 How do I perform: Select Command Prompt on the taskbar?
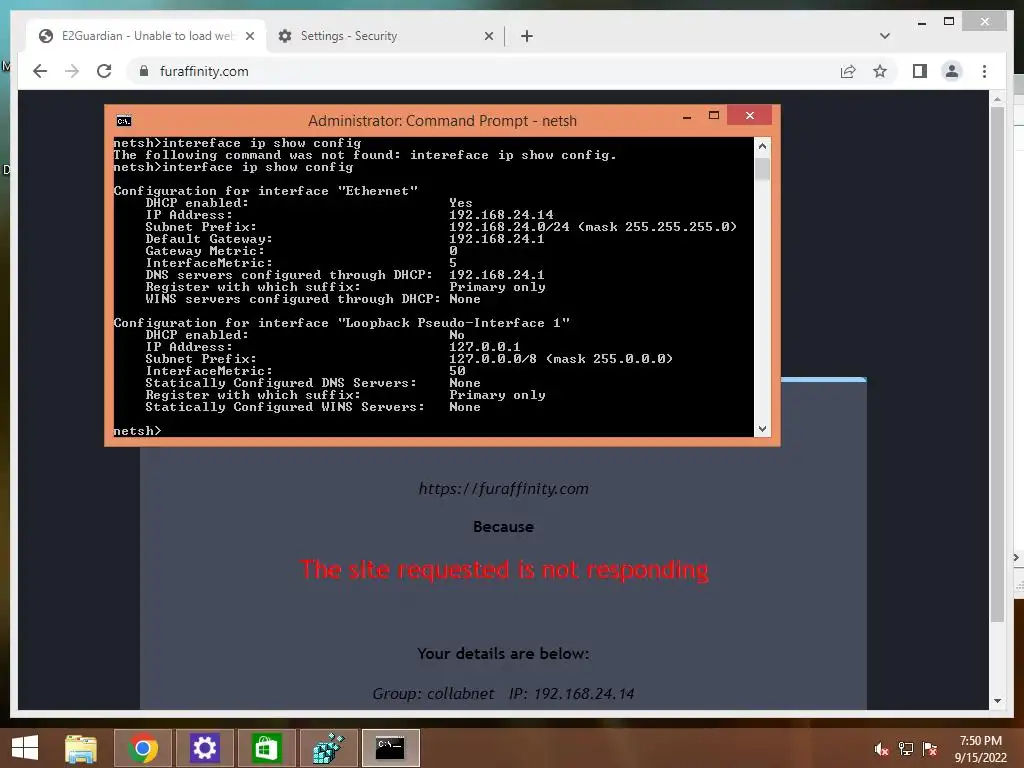pyautogui.click(x=391, y=748)
